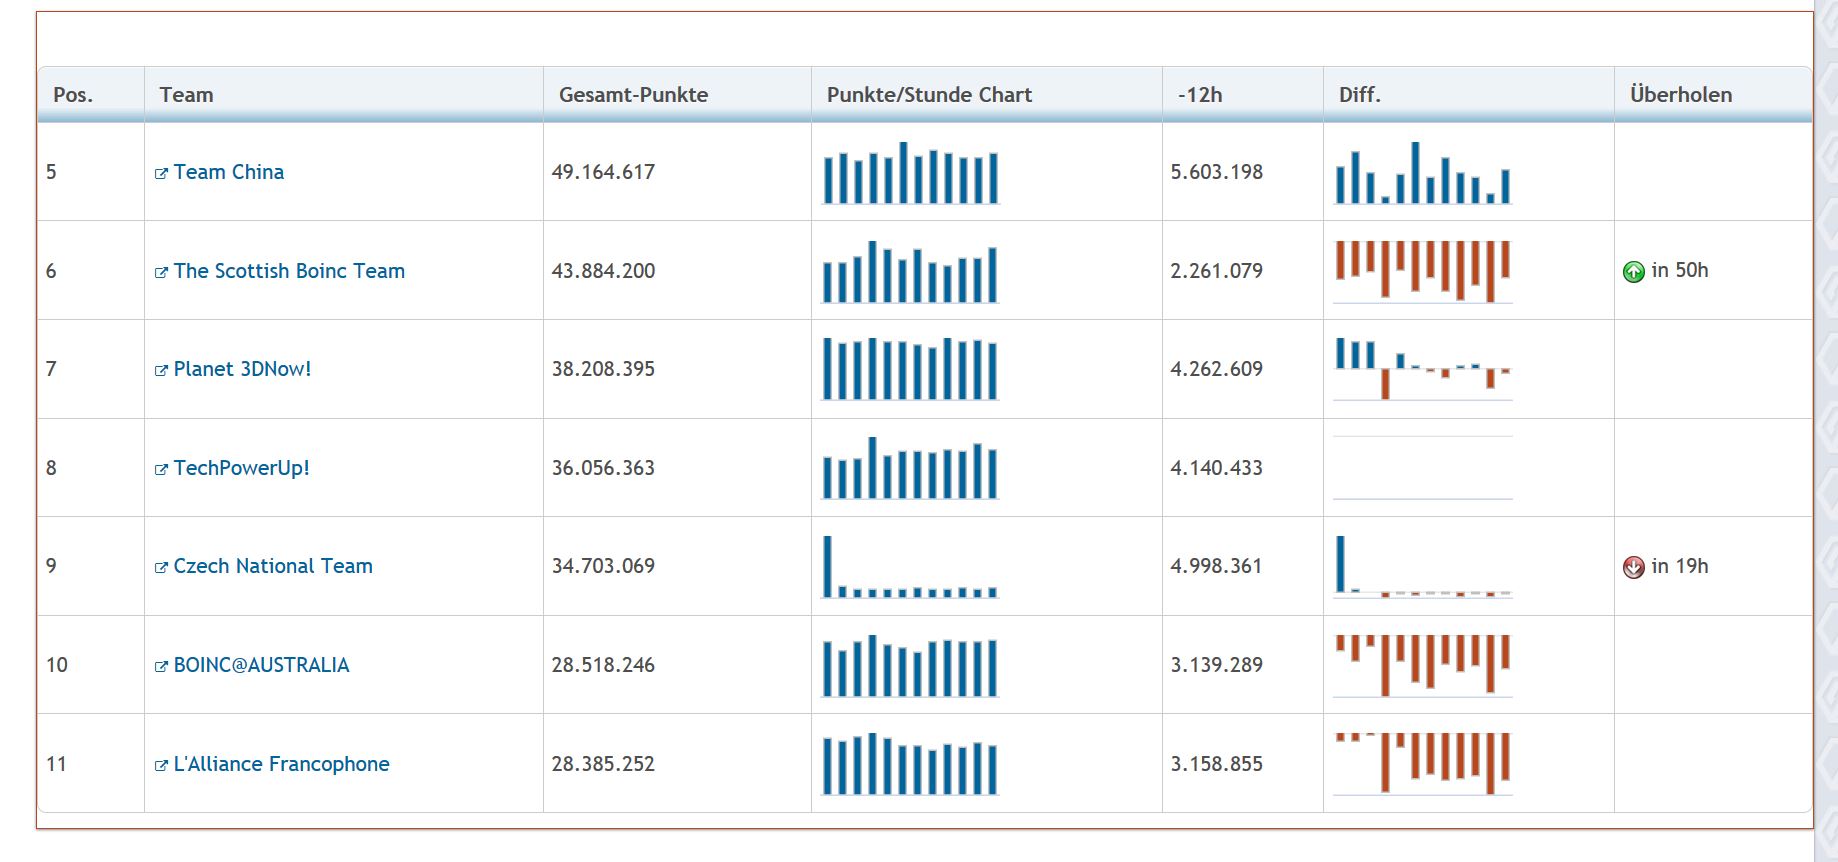This screenshot has height=862, width=1838.
Task: Select the -12h value 5.603.198
Action: point(1216,172)
